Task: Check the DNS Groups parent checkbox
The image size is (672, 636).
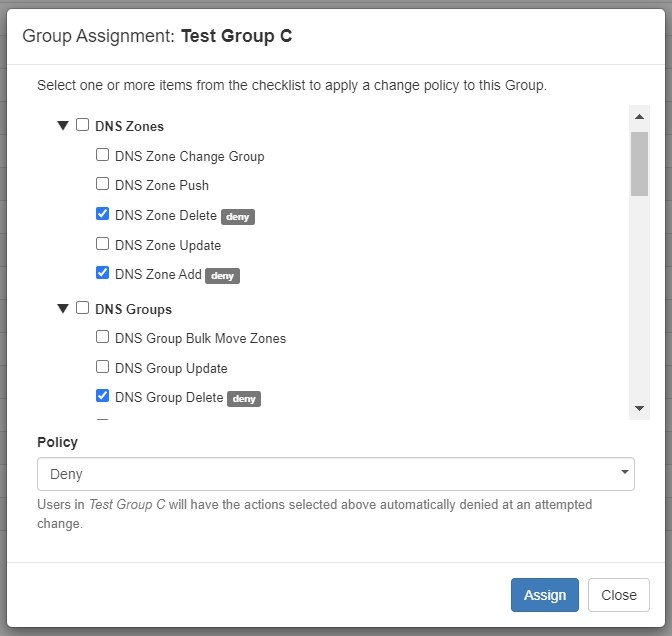Action: [83, 309]
